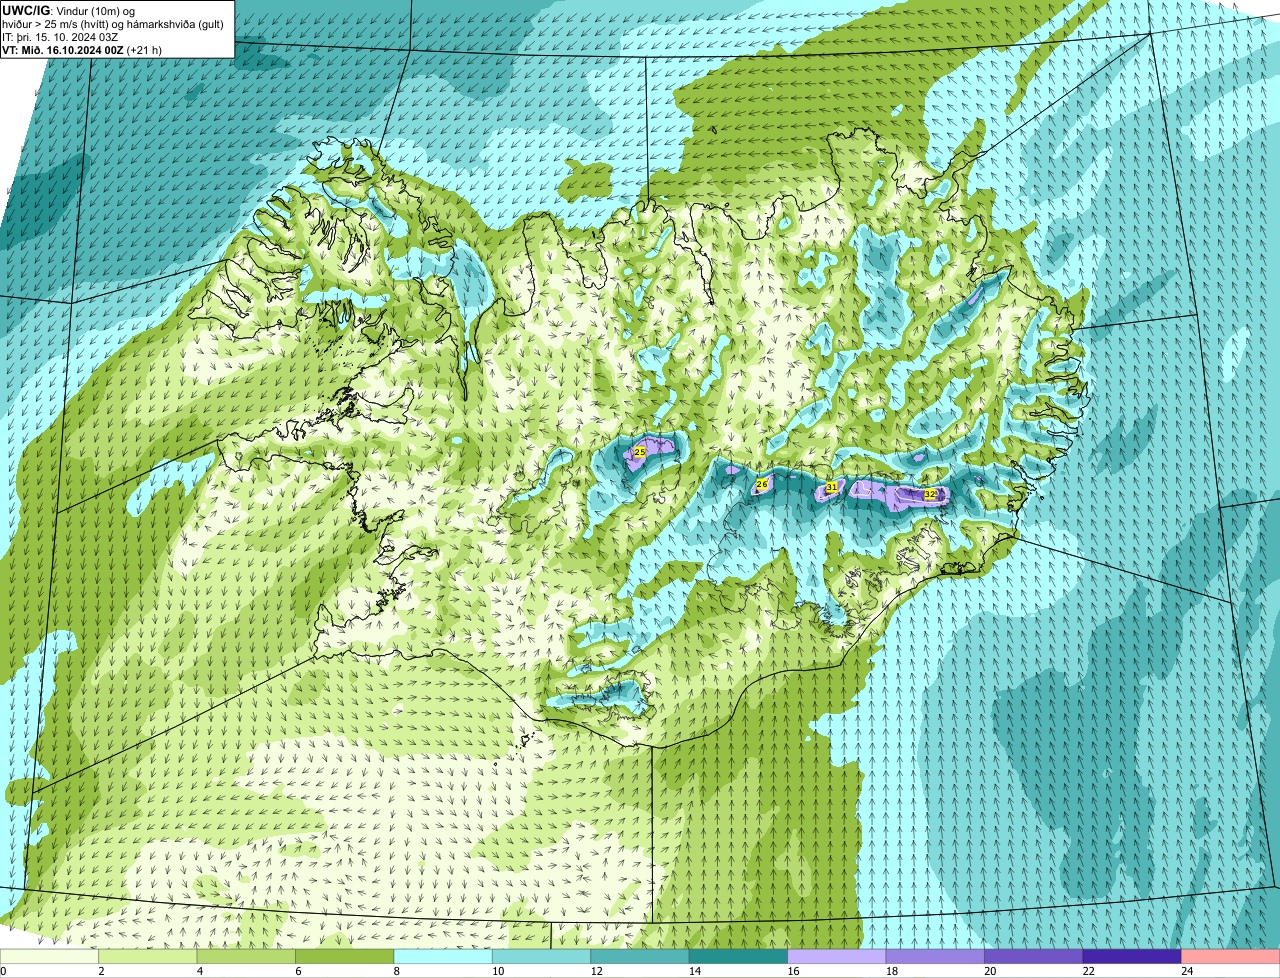Select the 22–24 m/s dark indigo swatch

coord(1132,956)
